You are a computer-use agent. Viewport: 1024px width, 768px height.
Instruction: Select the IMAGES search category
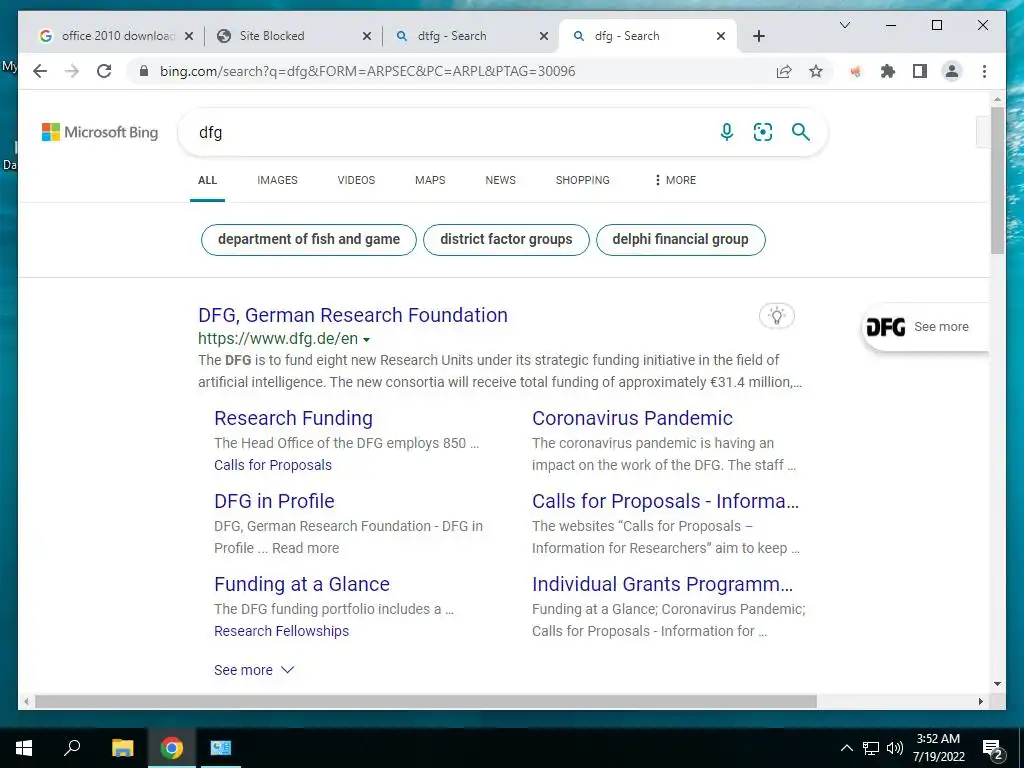277,180
